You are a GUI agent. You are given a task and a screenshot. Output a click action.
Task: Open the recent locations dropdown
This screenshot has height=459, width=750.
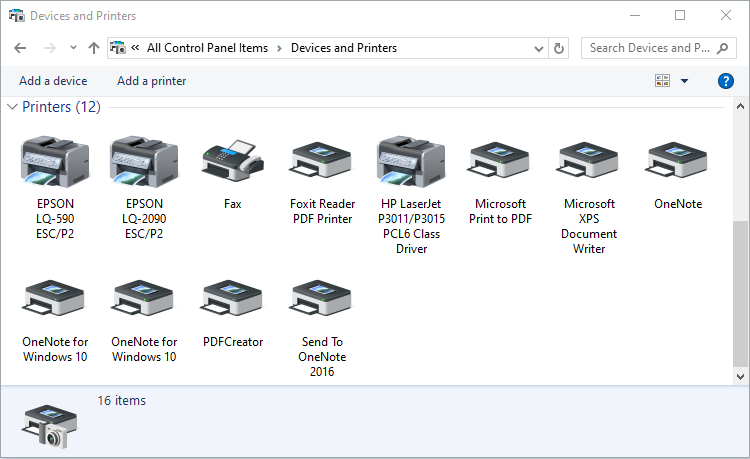point(73,48)
